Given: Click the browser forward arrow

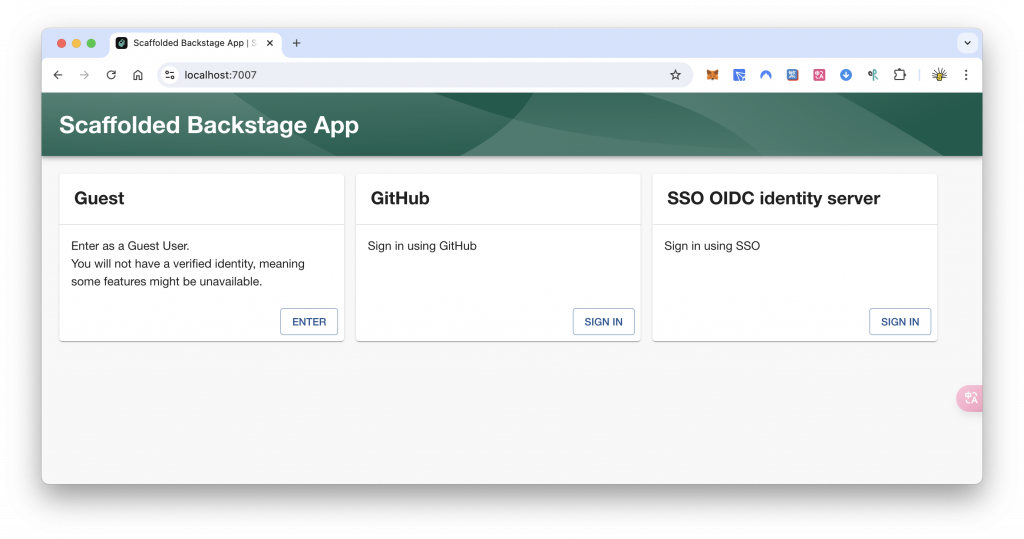Looking at the screenshot, I should click(84, 75).
